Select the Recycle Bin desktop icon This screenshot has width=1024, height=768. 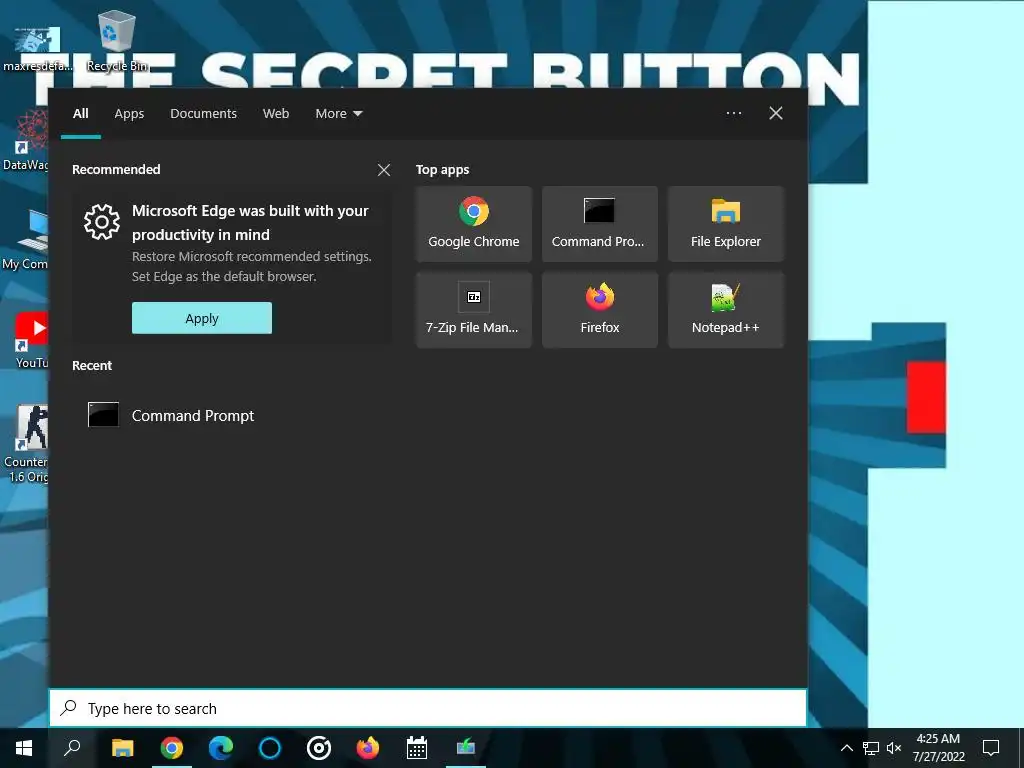tap(117, 42)
